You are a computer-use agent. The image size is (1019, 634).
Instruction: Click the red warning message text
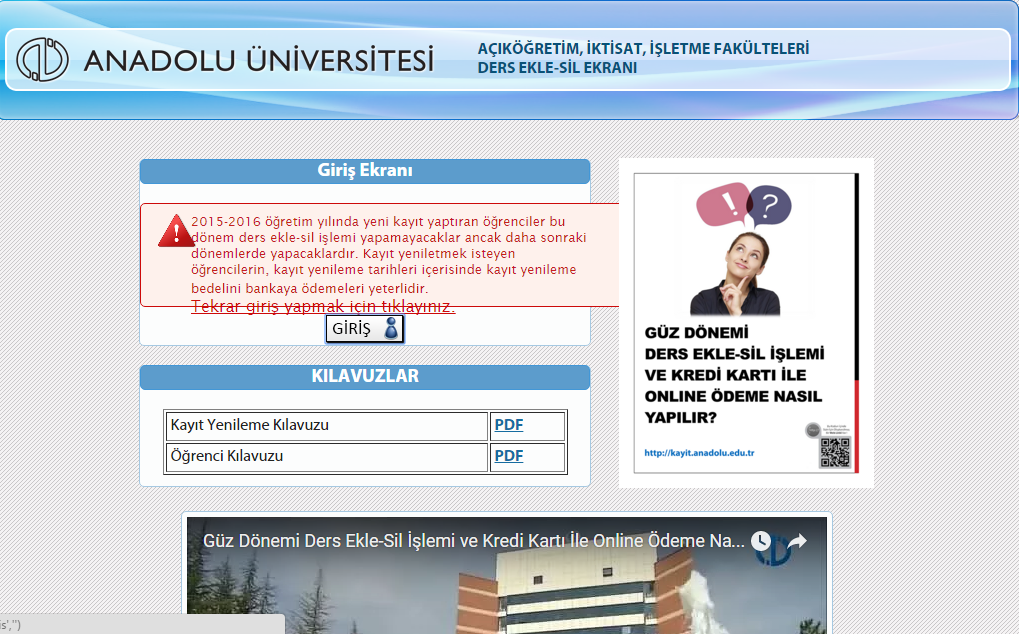(389, 255)
